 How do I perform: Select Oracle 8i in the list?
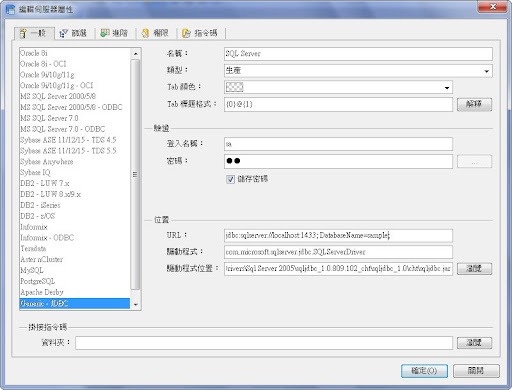[x=75, y=53]
